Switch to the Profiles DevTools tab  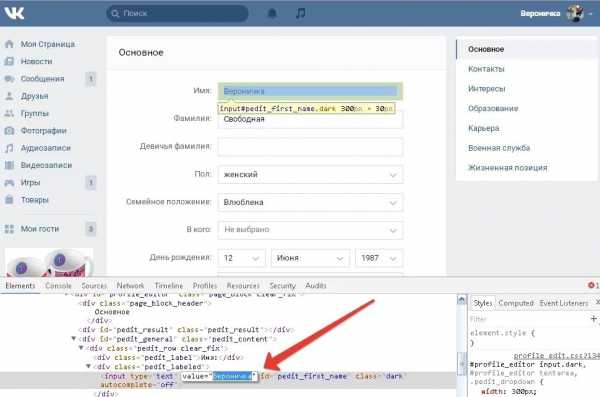pyautogui.click(x=205, y=286)
